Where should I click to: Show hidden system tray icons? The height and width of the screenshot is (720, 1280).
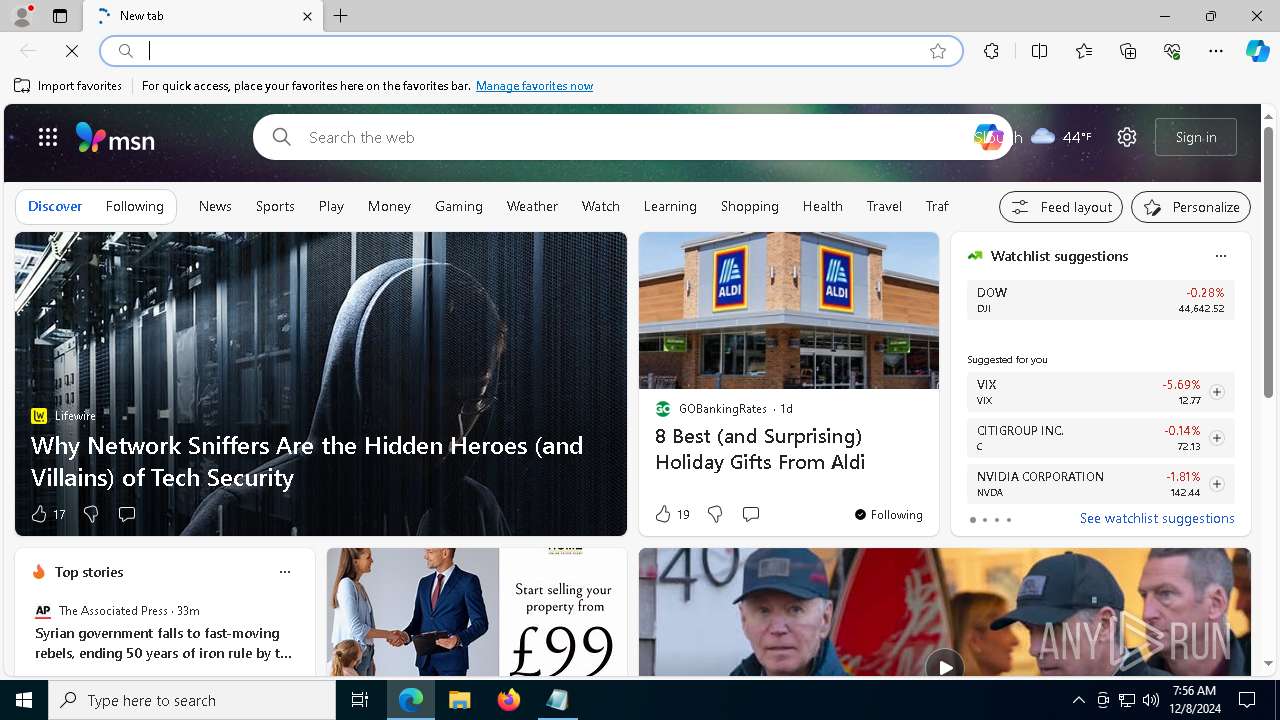point(1078,700)
